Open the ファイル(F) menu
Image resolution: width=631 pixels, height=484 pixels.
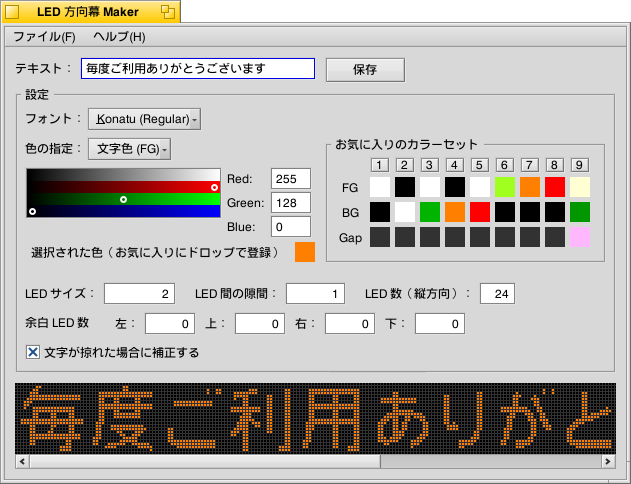click(44, 37)
